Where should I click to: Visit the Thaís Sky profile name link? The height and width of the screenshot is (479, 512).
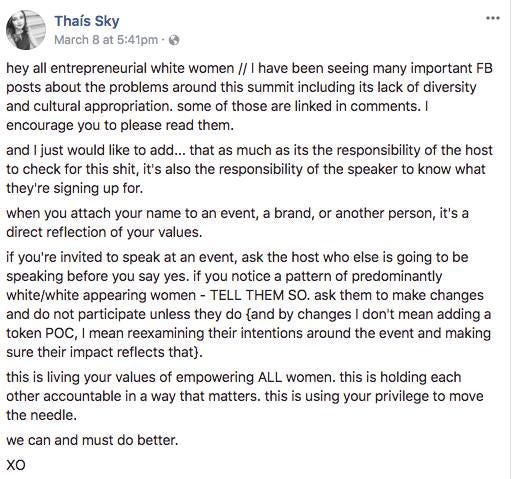tap(87, 21)
